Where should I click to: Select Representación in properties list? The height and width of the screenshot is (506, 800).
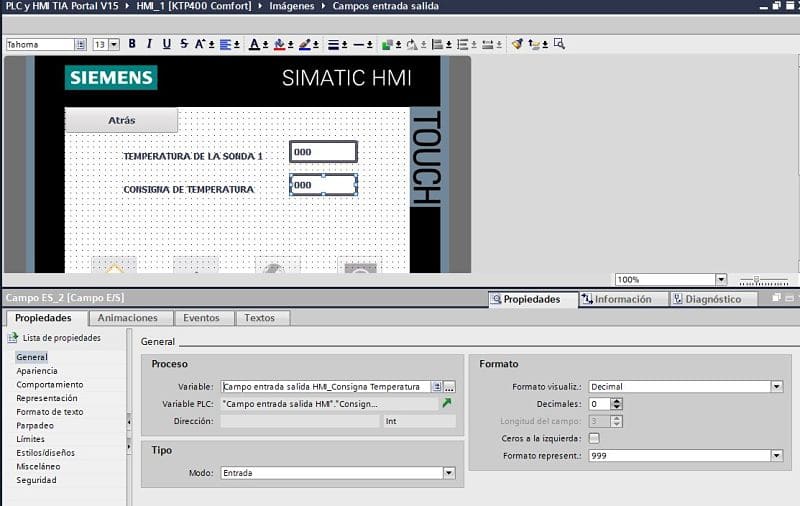click(46, 398)
